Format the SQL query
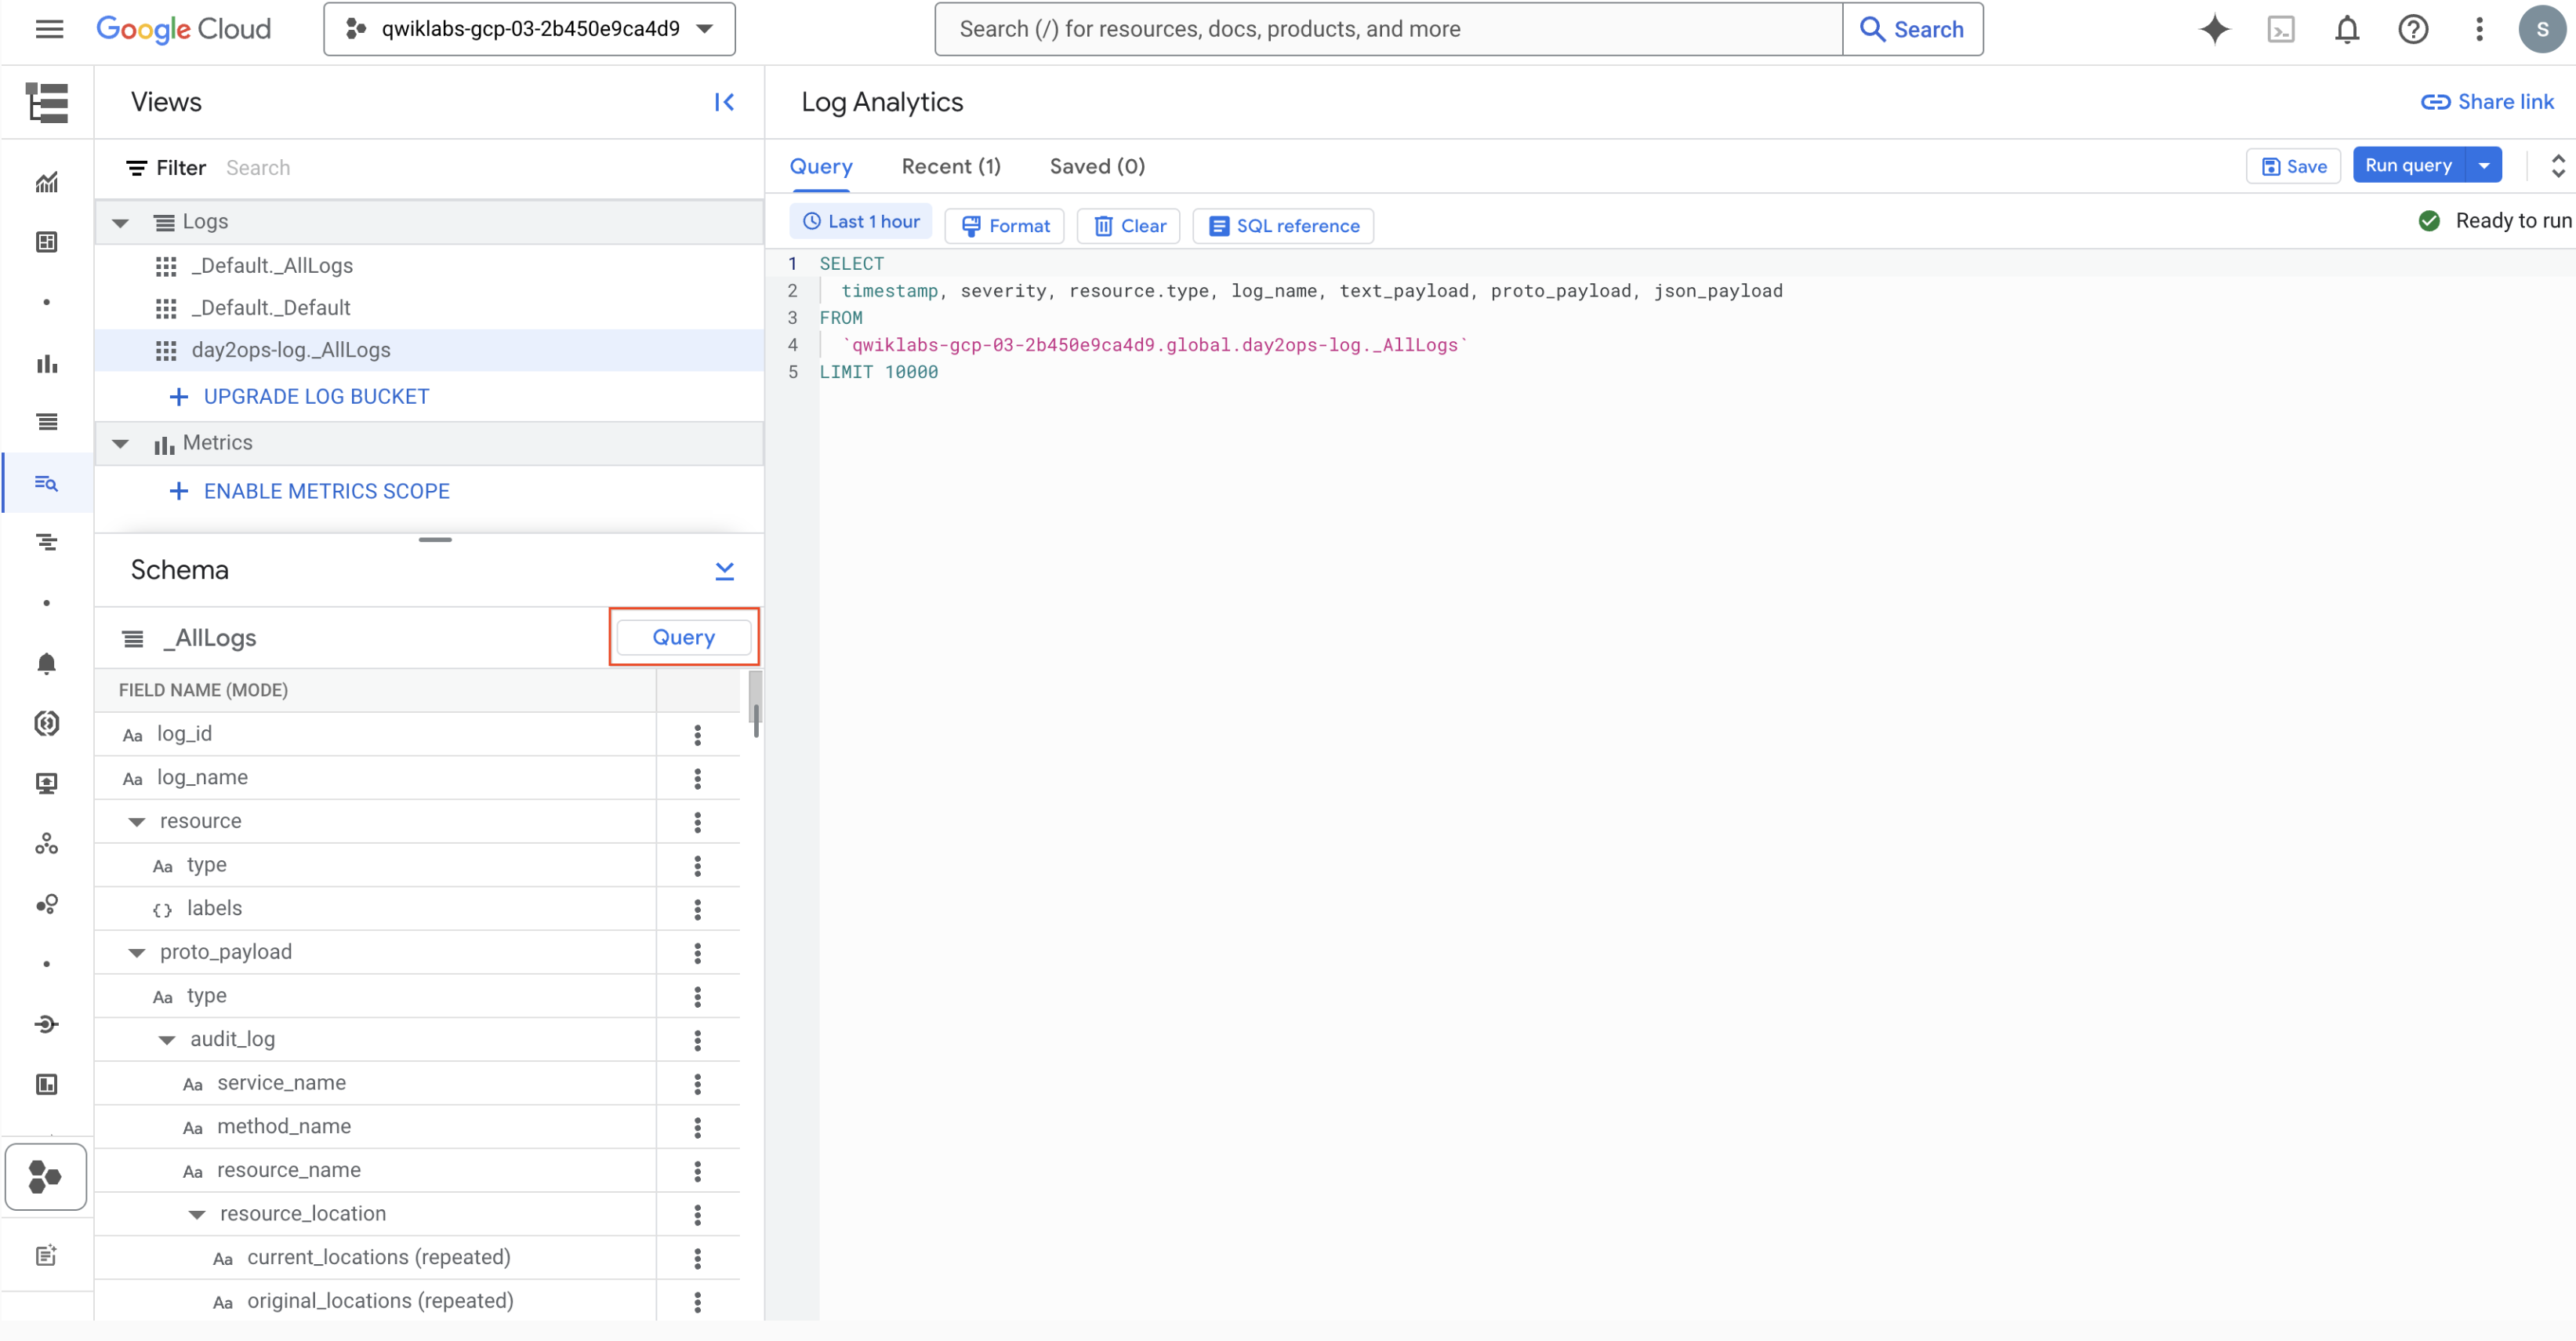The height and width of the screenshot is (1341, 2576). point(1005,226)
